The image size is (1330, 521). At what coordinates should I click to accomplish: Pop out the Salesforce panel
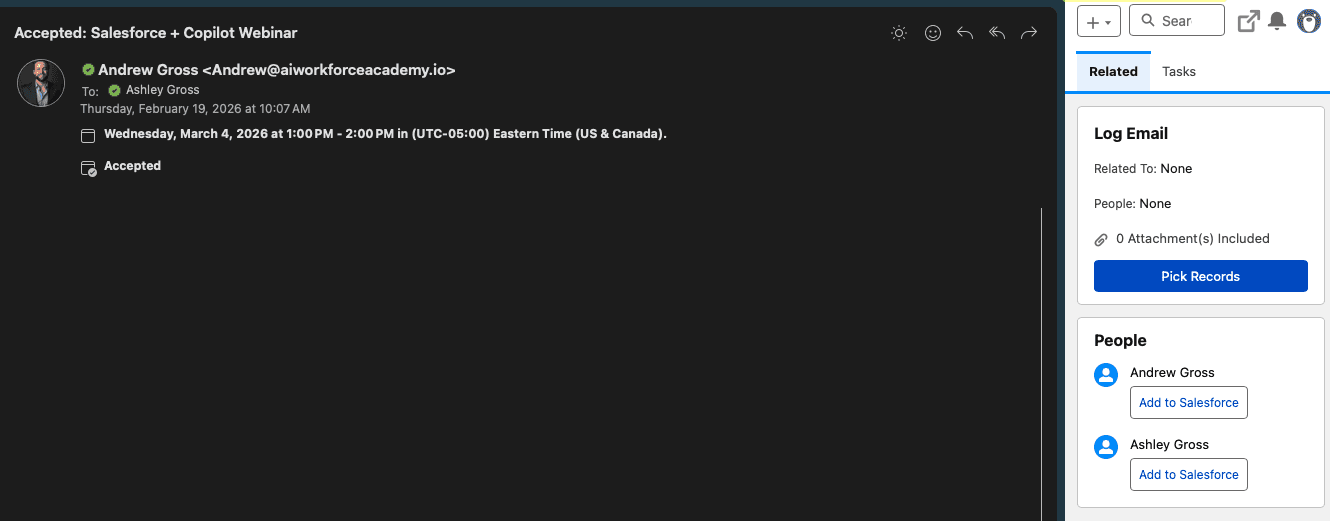point(1248,21)
